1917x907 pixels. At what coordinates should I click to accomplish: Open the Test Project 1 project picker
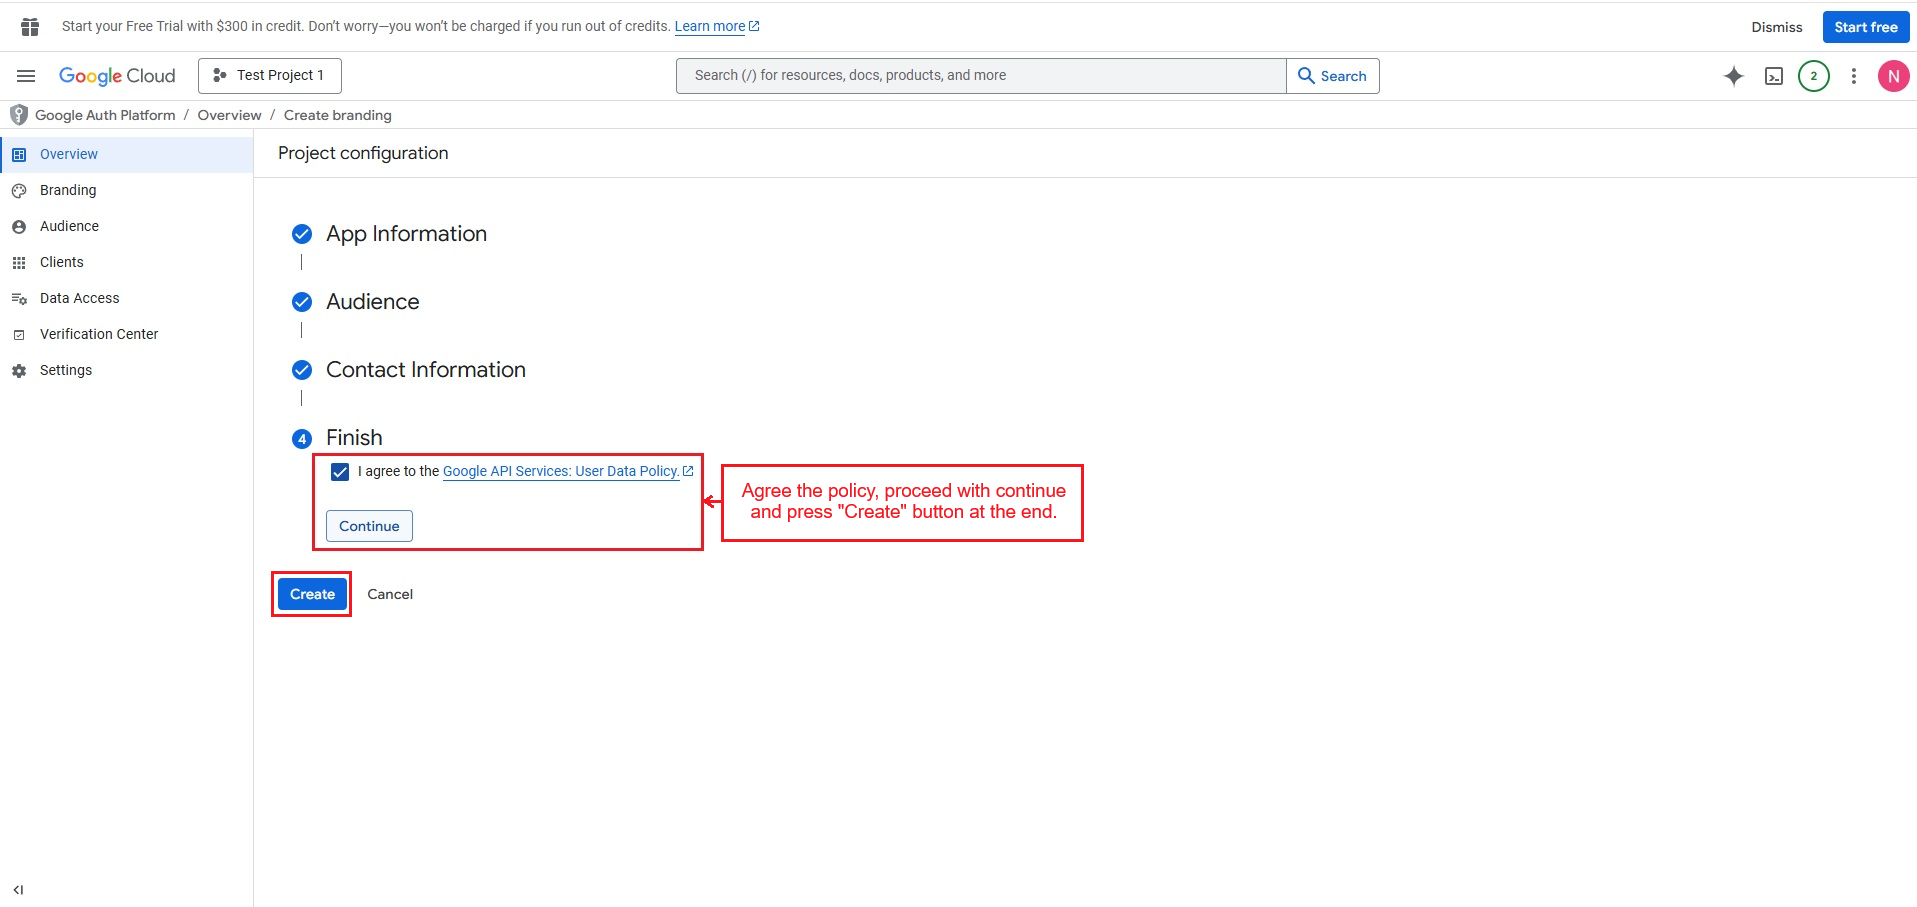tap(270, 76)
